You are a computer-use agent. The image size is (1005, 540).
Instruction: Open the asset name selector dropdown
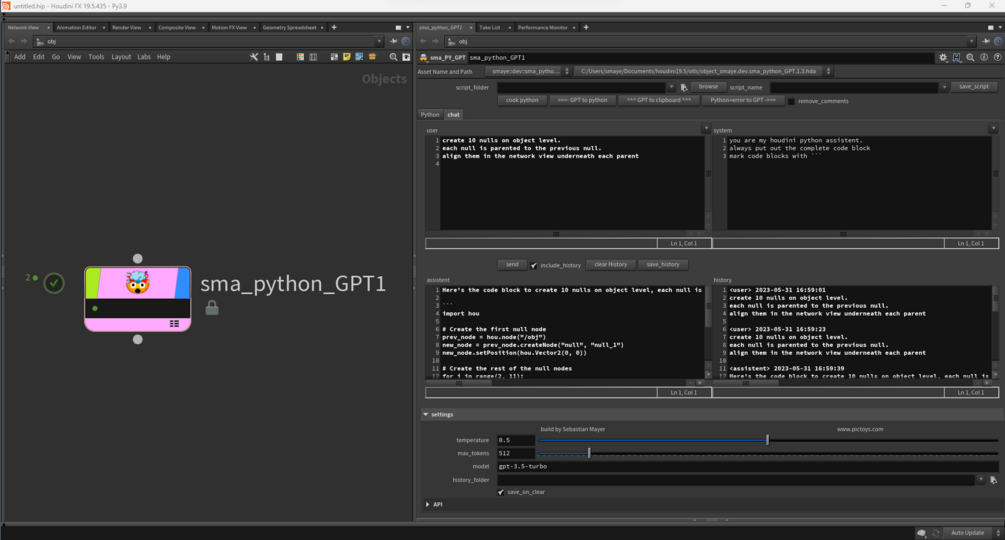pyautogui.click(x=527, y=71)
